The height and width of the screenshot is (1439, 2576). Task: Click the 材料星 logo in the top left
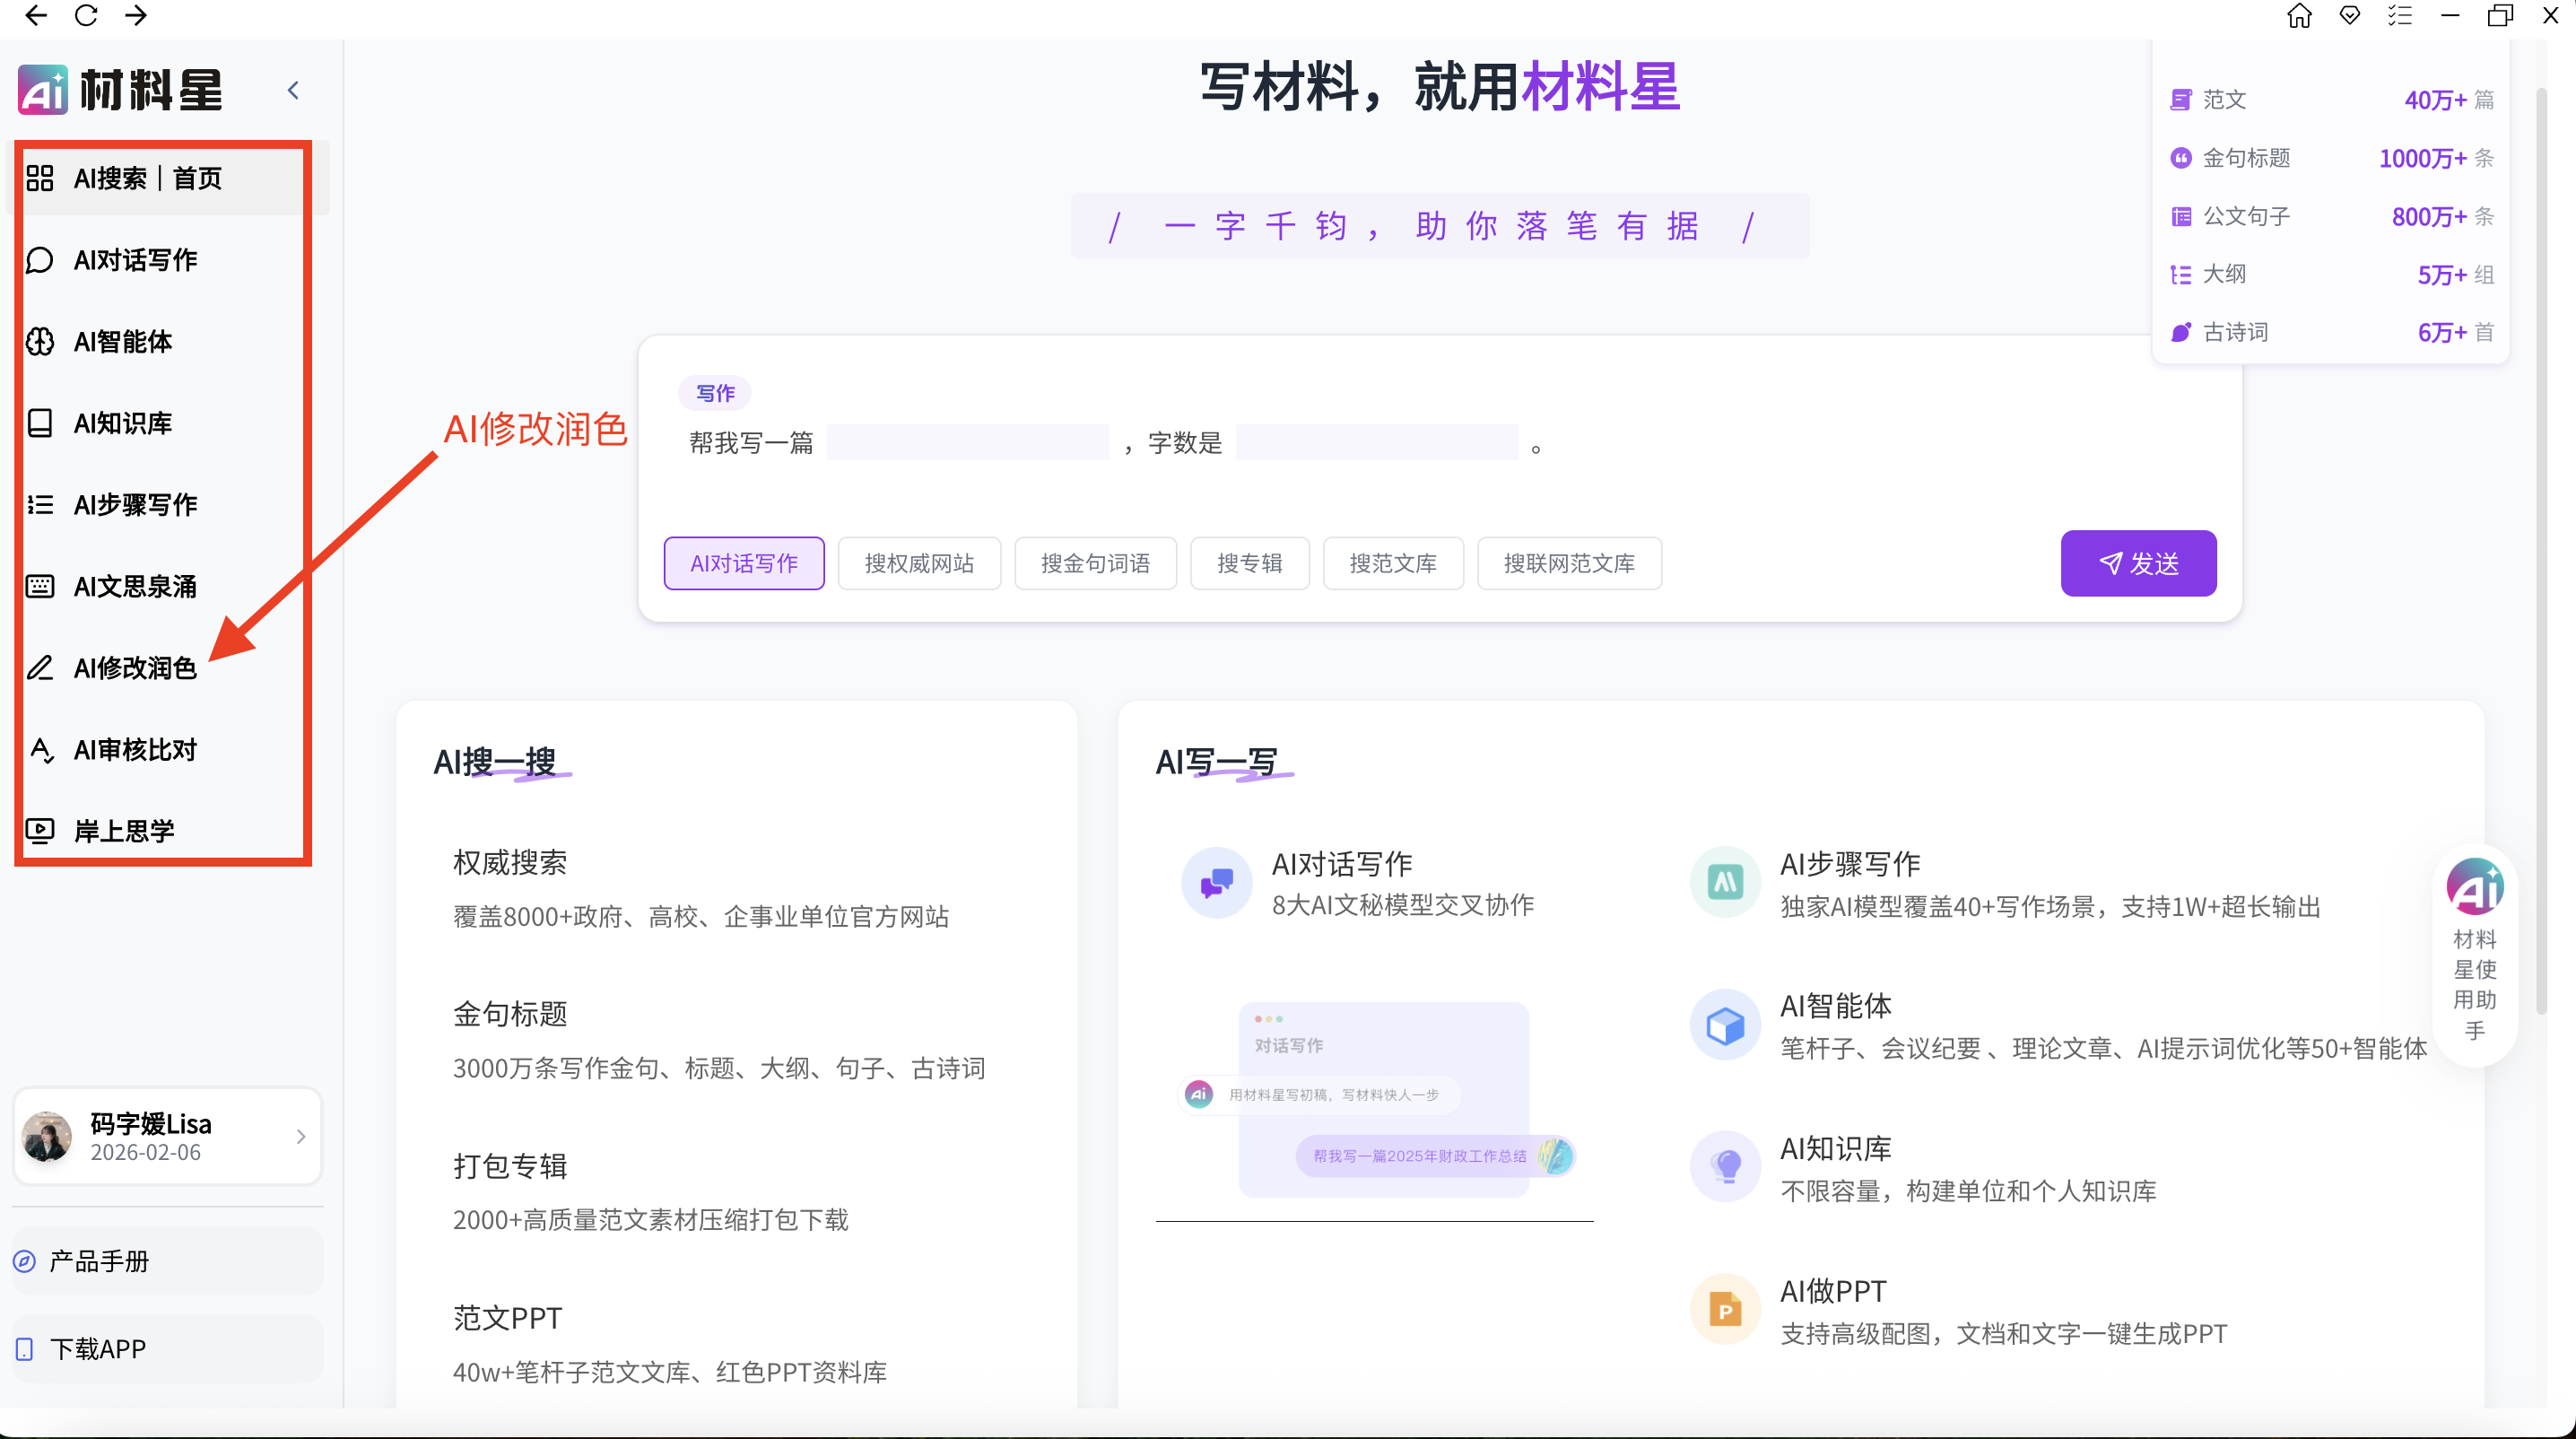(119, 89)
